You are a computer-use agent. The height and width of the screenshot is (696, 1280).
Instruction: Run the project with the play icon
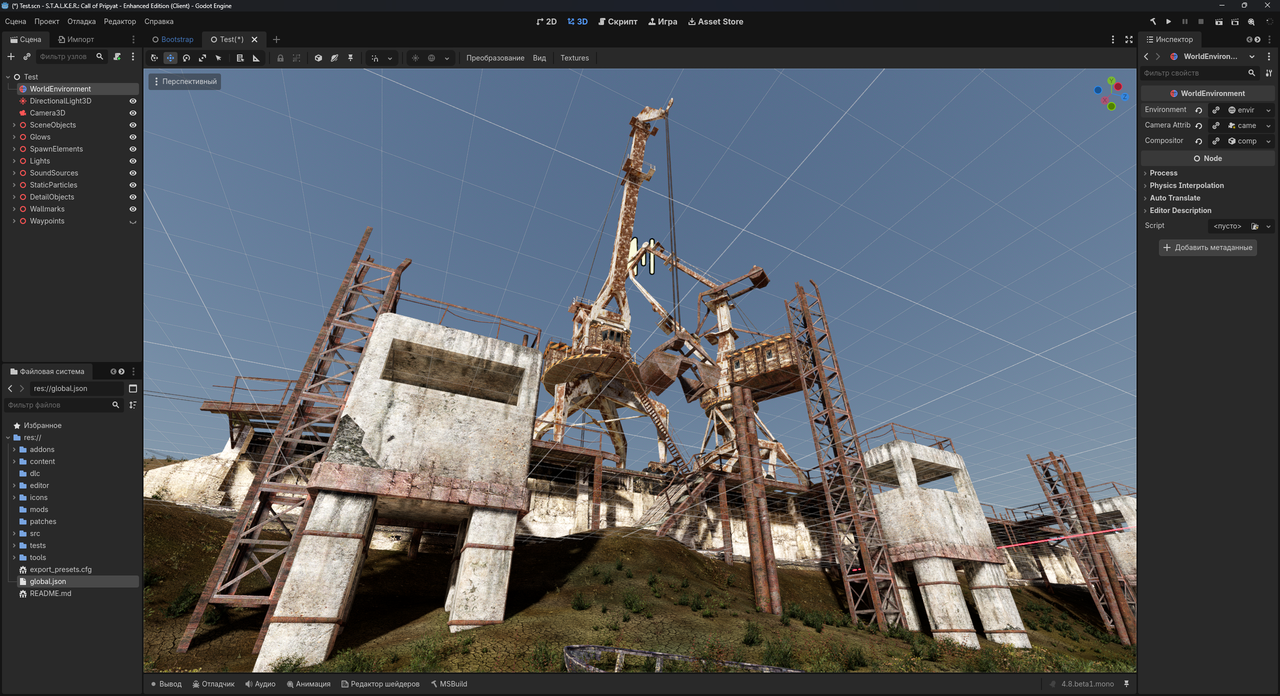pos(1168,21)
